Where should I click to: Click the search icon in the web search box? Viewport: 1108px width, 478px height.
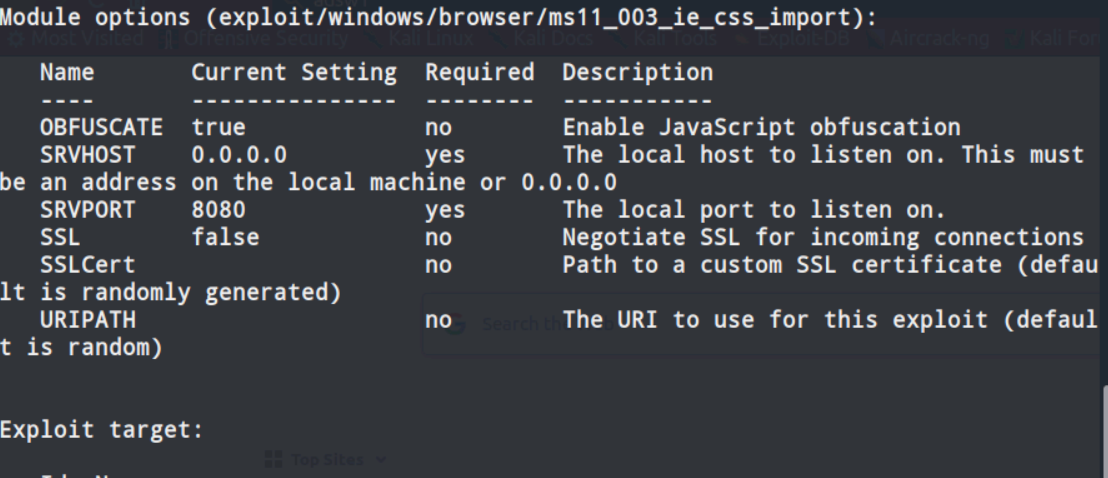[456, 323]
